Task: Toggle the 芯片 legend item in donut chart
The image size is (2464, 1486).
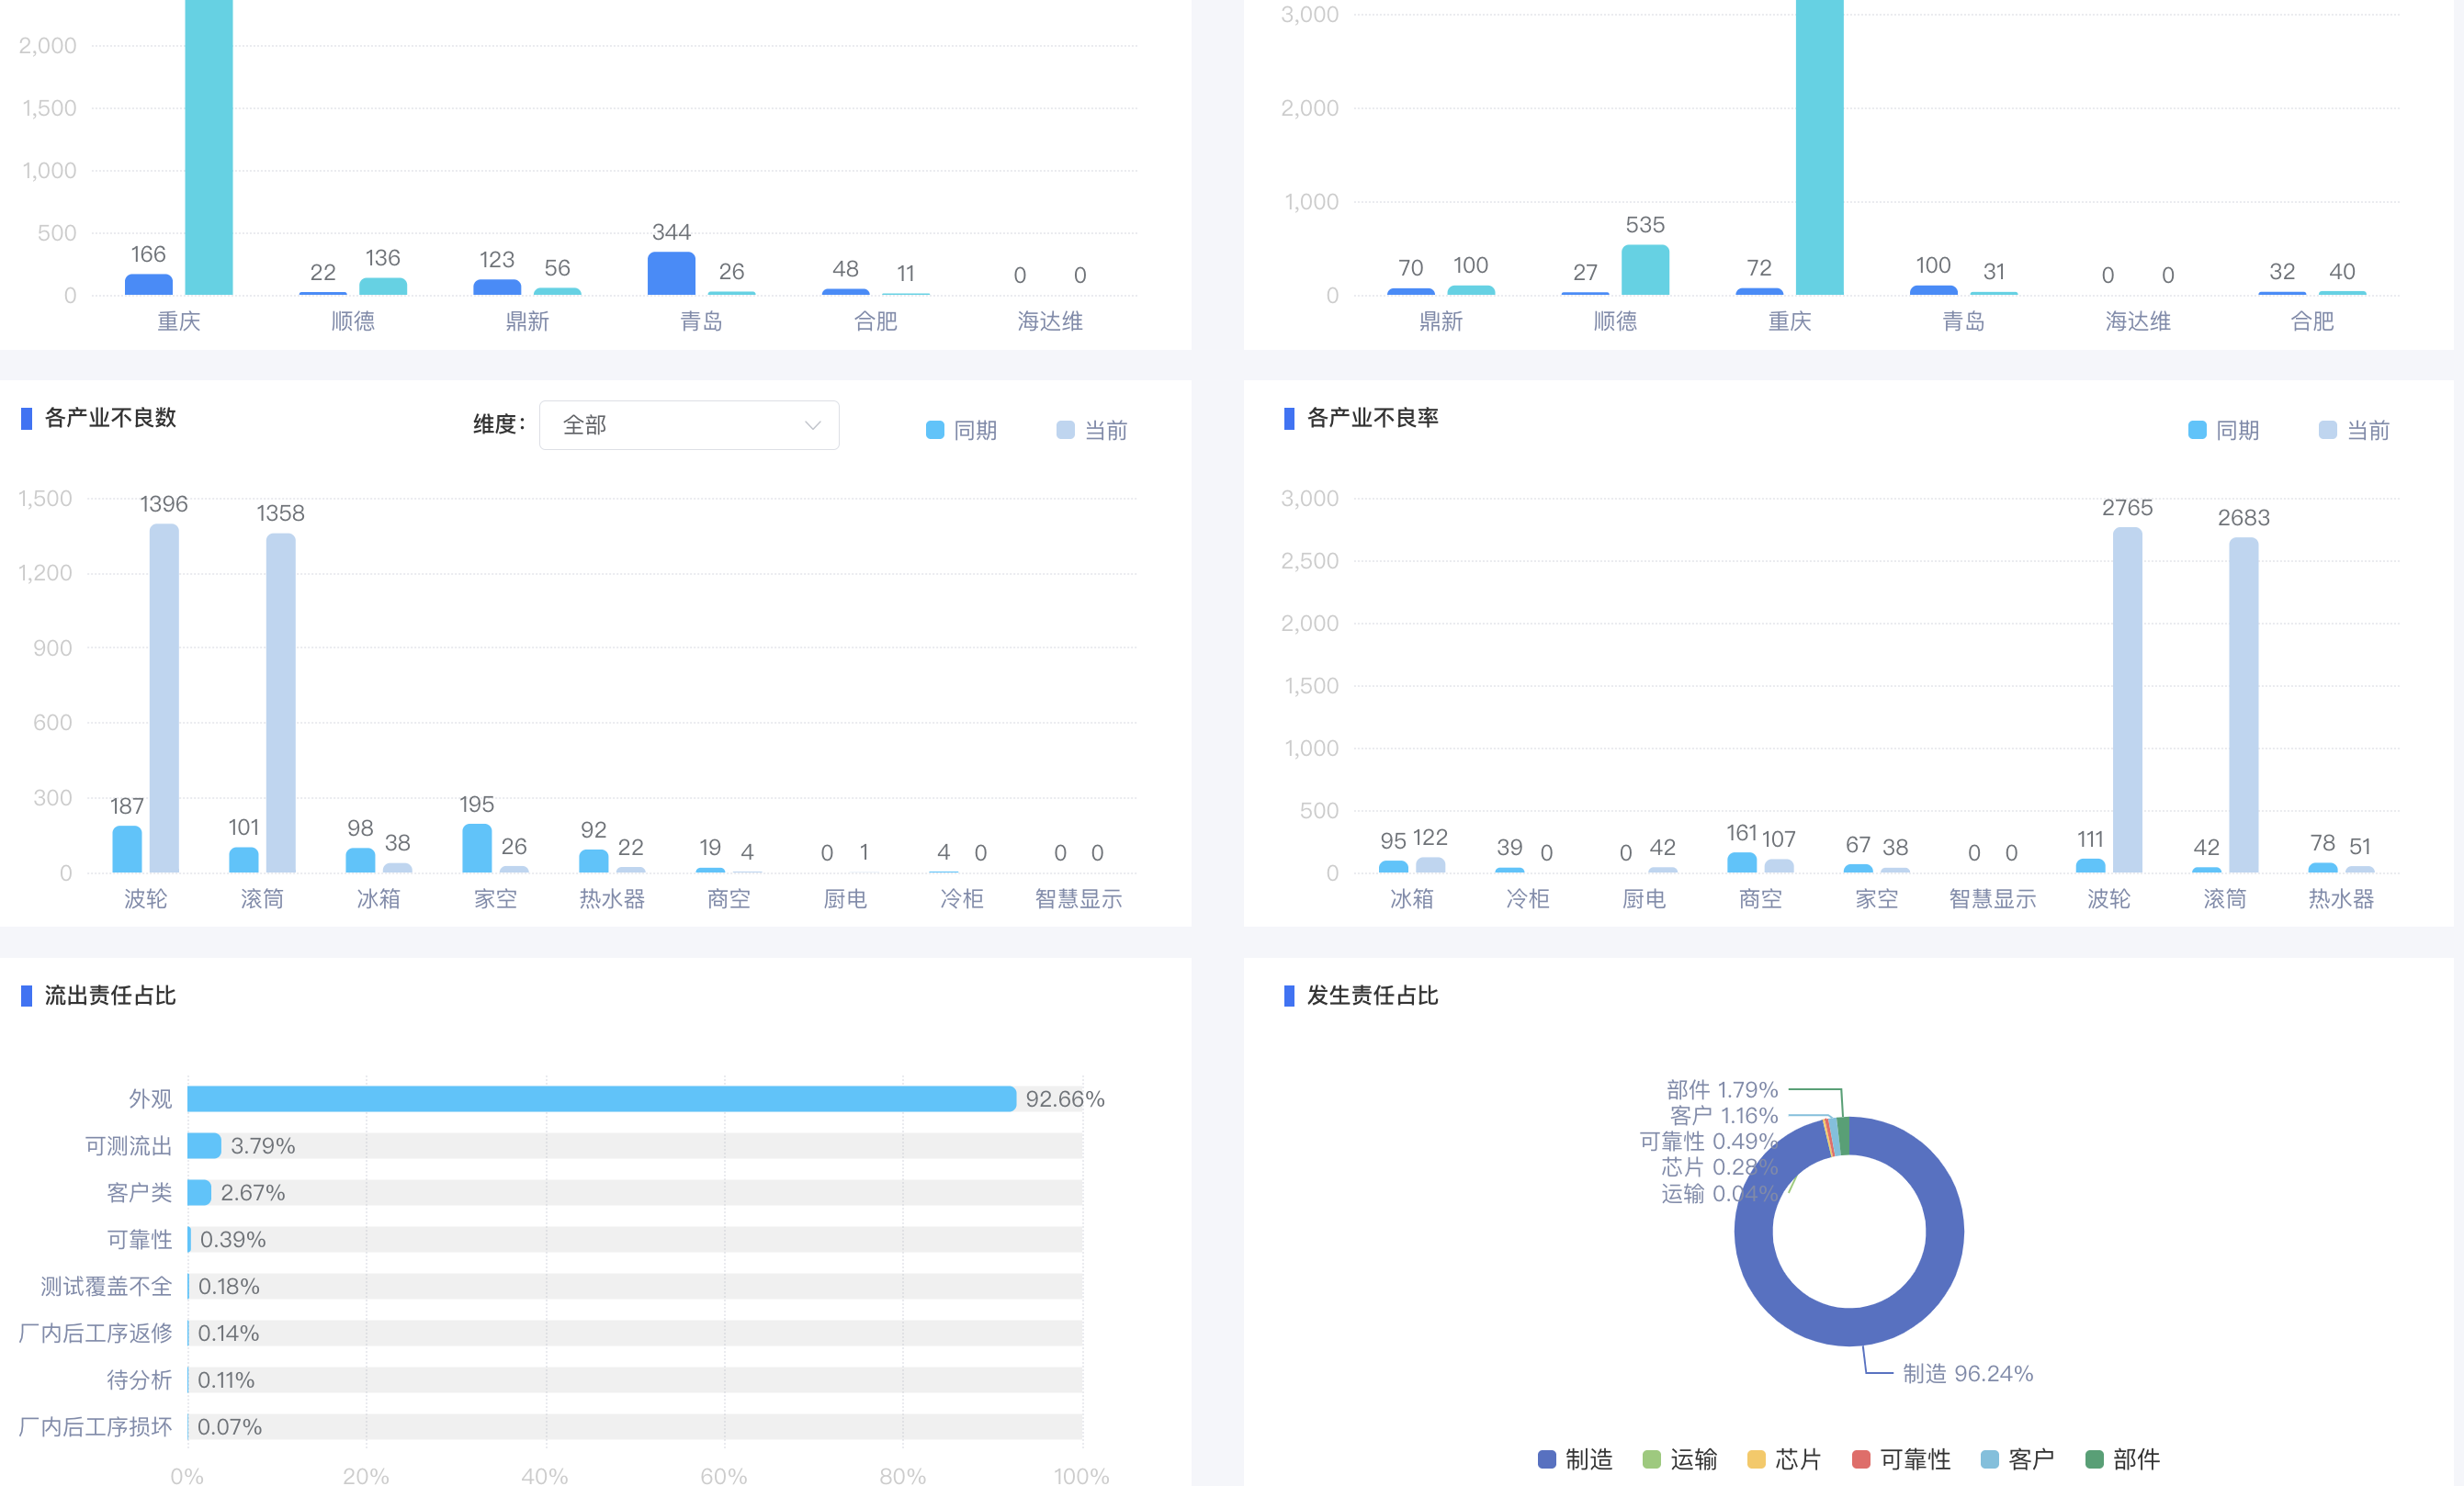Action: (1784, 1459)
